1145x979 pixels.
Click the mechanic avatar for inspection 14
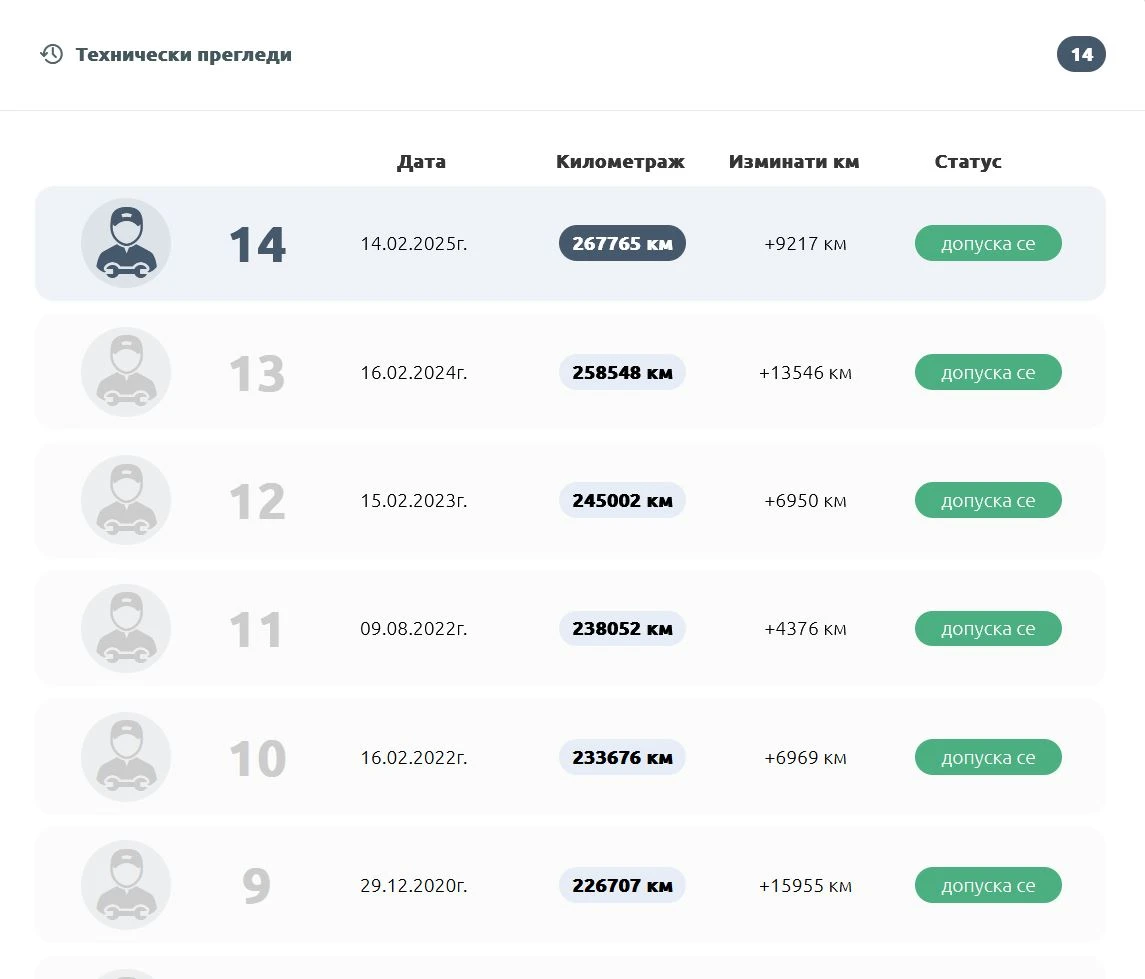pyautogui.click(x=126, y=243)
